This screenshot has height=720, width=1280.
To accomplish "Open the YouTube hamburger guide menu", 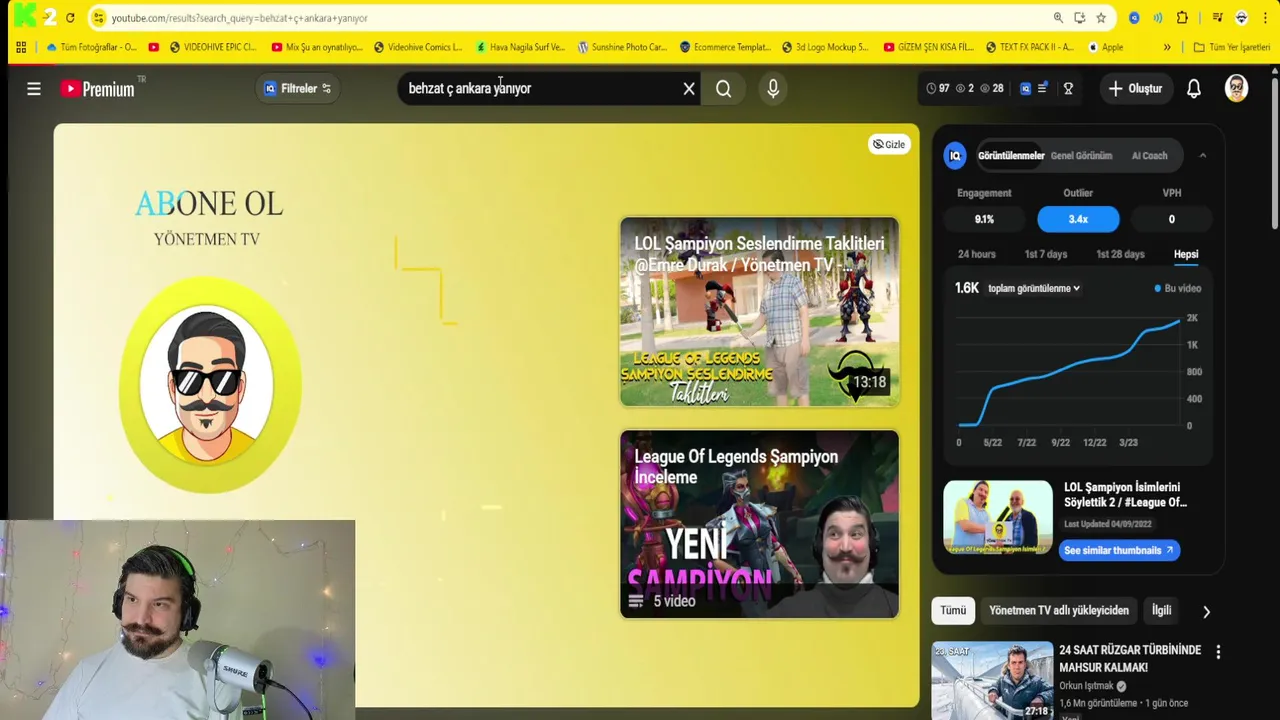I will pos(34,89).
